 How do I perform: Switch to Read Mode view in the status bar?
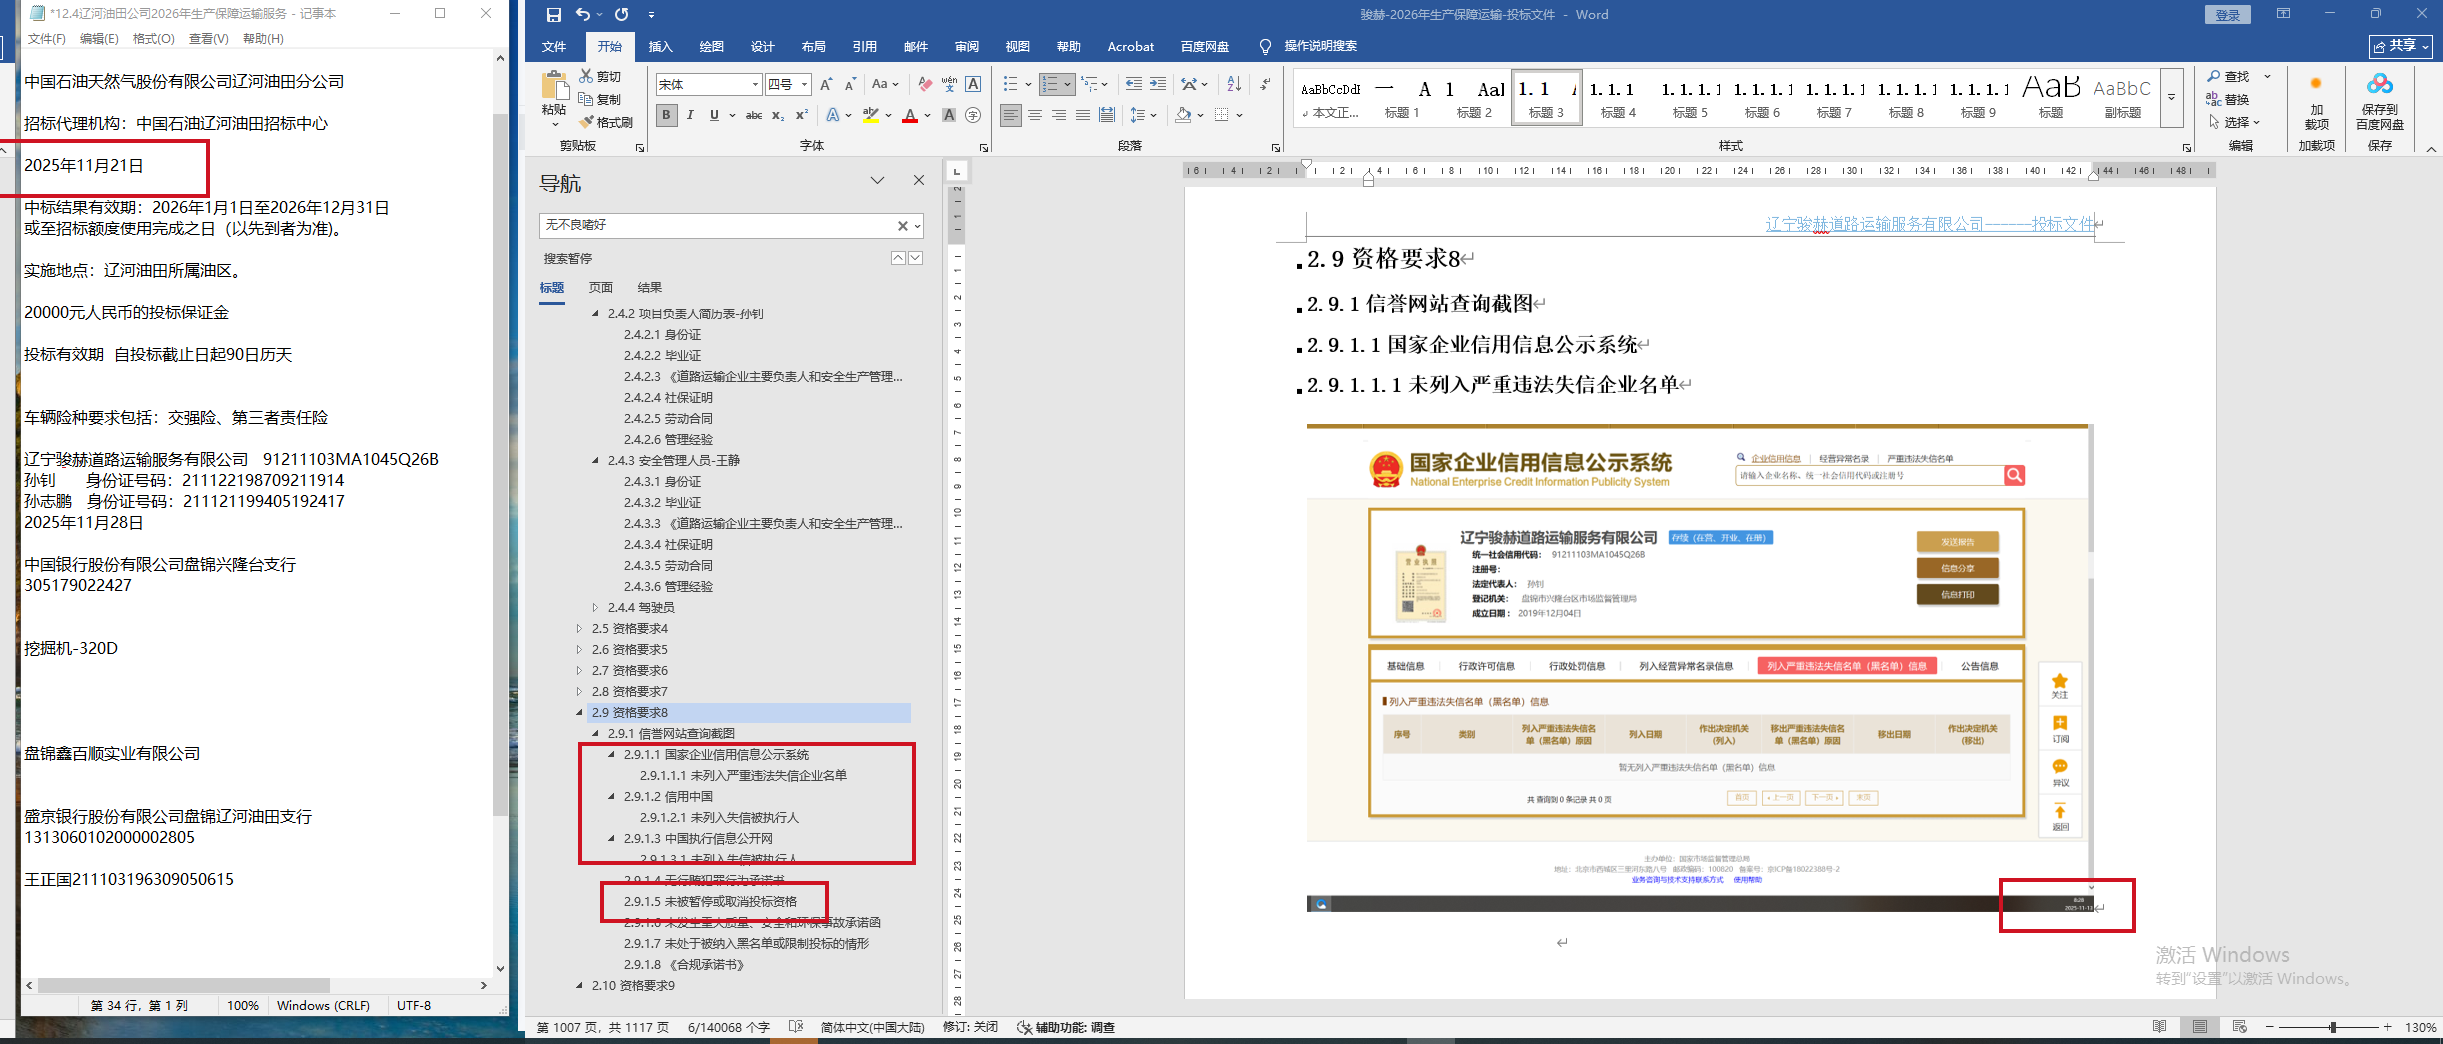2160,1027
